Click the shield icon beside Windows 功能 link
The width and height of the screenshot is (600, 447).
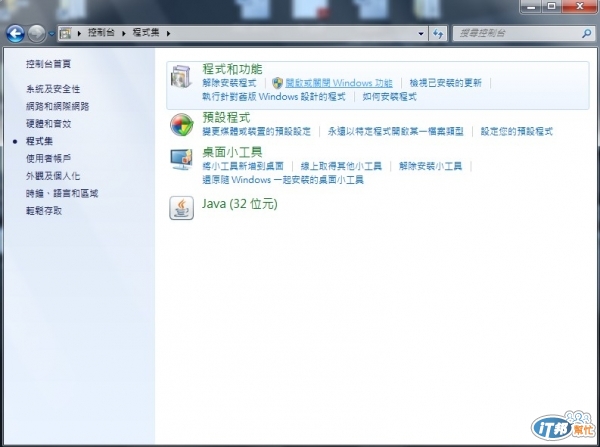[277, 83]
